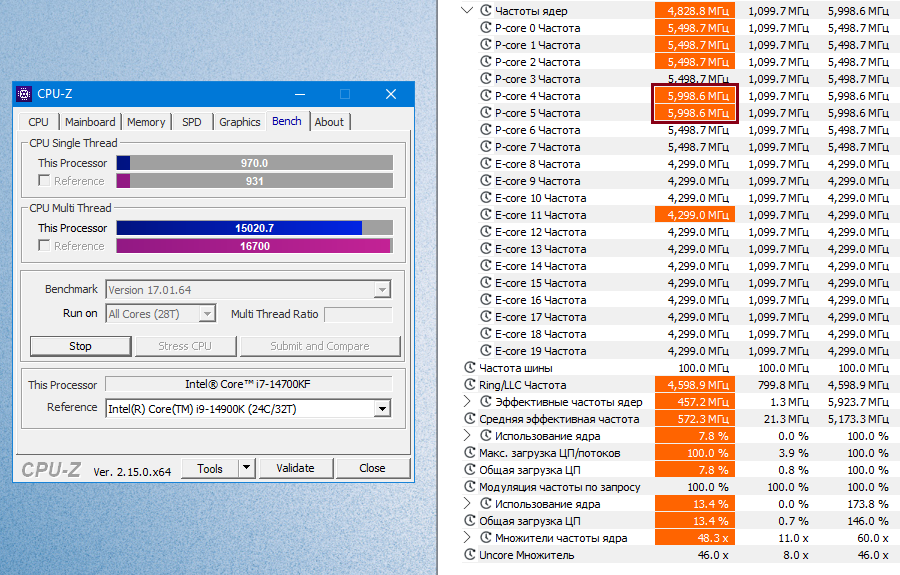This screenshot has height=575, width=900.
Task: Expand Использование ядра group showing 13.4 %
Action: (467, 504)
